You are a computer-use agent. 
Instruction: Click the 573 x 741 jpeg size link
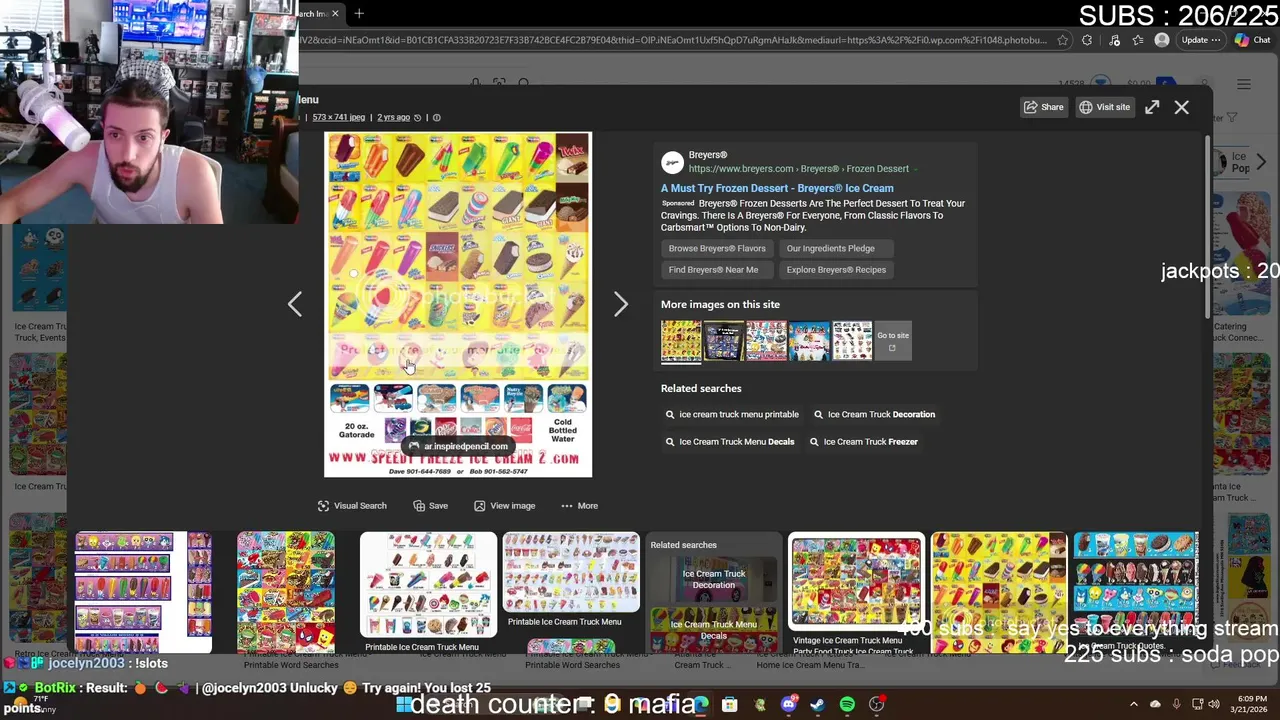(338, 118)
